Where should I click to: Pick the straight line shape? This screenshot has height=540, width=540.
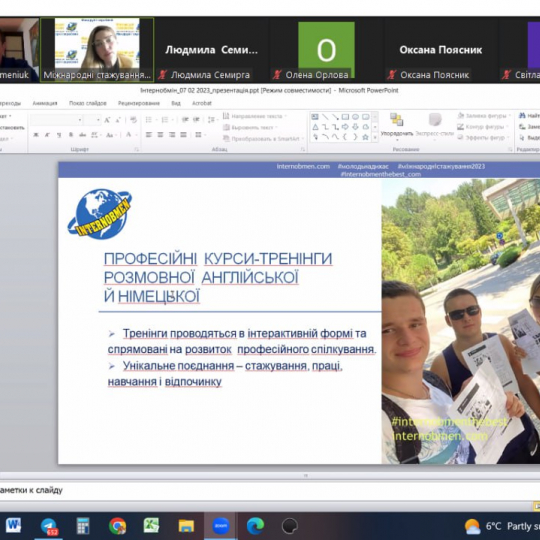(325, 117)
